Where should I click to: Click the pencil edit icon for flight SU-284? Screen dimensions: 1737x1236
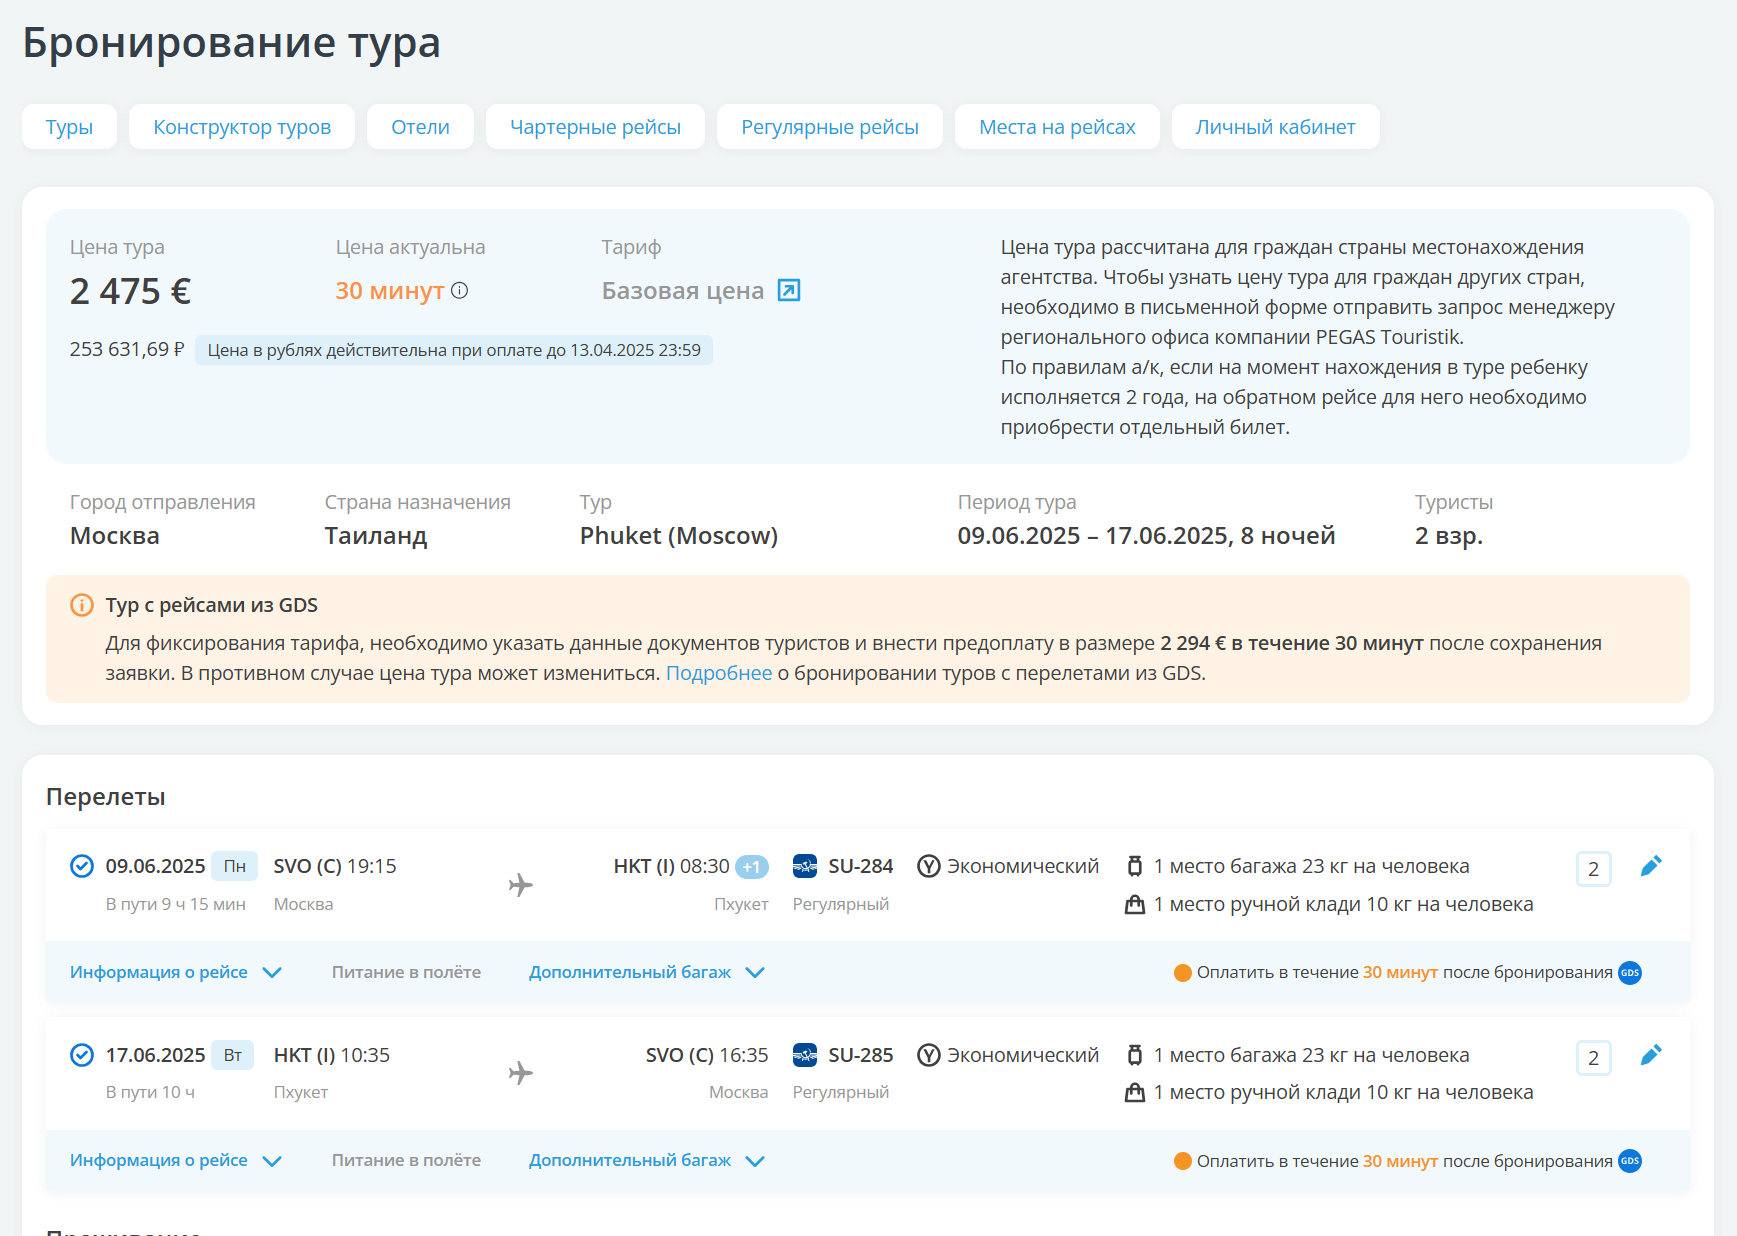point(1650,866)
